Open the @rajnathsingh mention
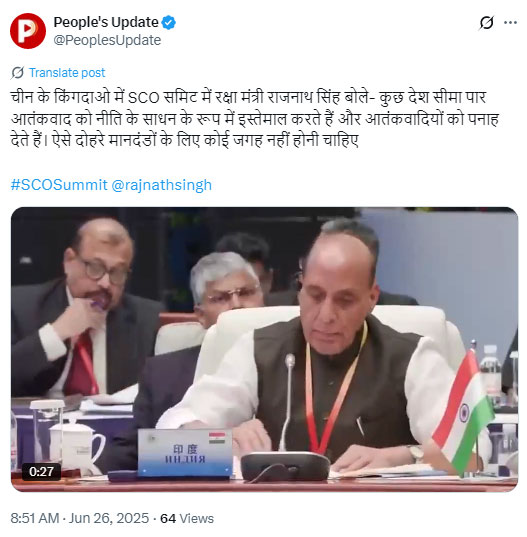 (x=162, y=185)
